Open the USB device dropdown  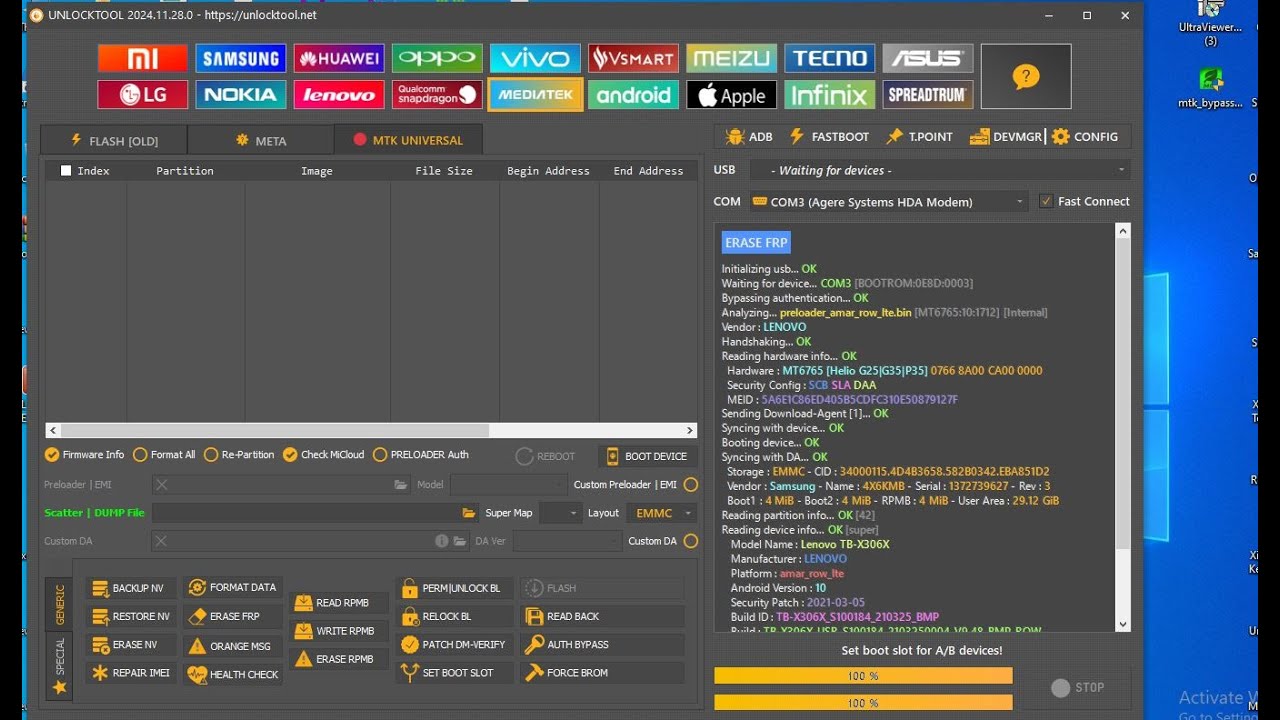[940, 170]
